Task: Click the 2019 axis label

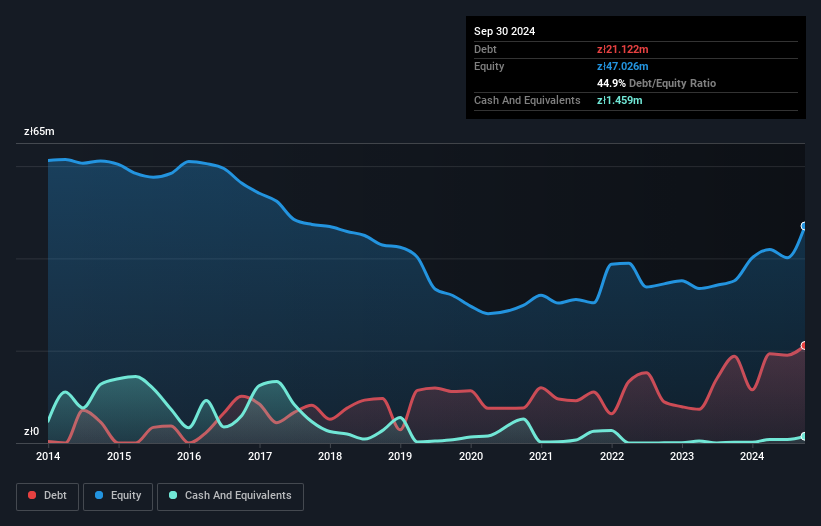Action: (400, 456)
